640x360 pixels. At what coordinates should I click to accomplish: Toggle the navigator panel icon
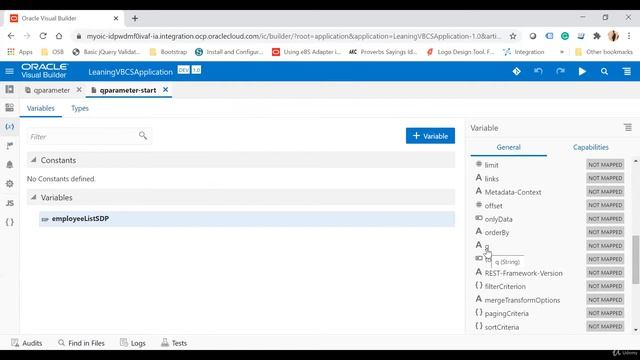[9, 89]
